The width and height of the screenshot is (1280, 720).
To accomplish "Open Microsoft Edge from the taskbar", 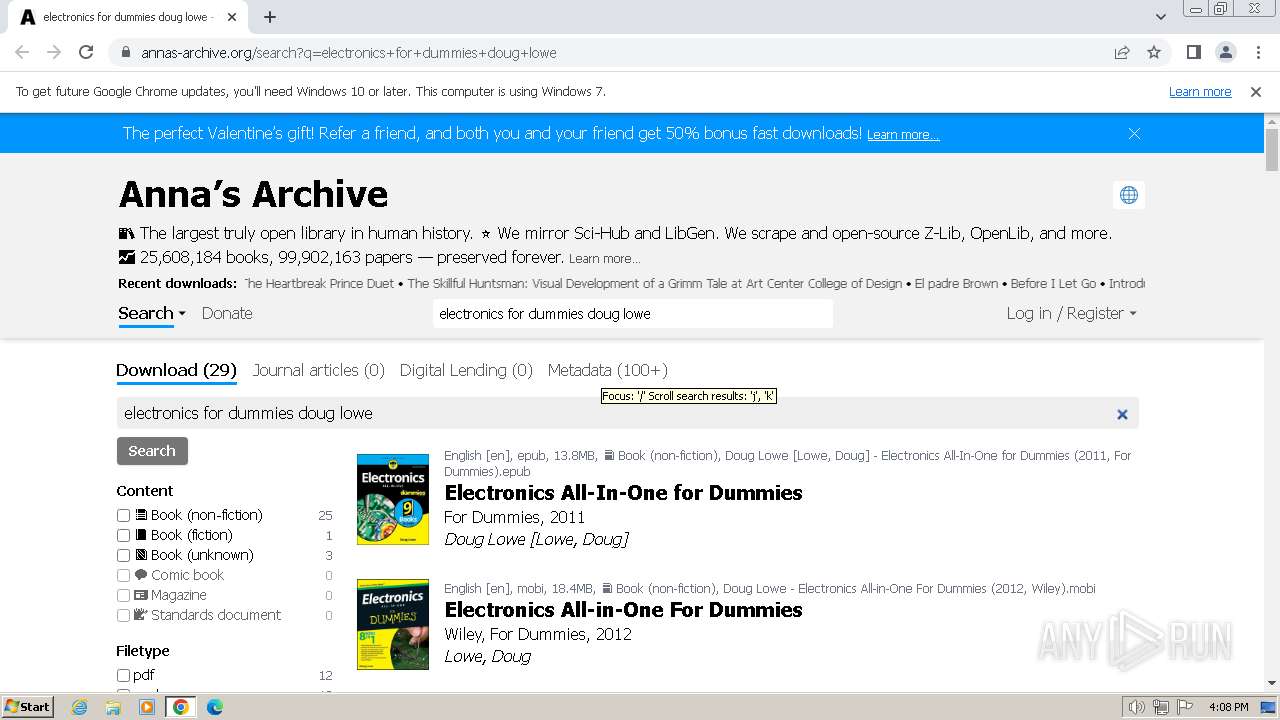I will [214, 707].
